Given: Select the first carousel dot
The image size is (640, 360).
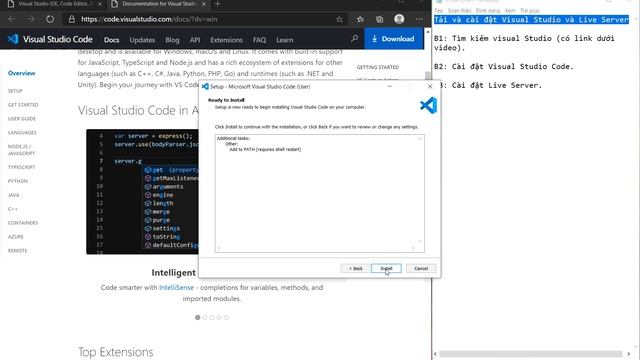Looking at the screenshot, I should 198,317.
